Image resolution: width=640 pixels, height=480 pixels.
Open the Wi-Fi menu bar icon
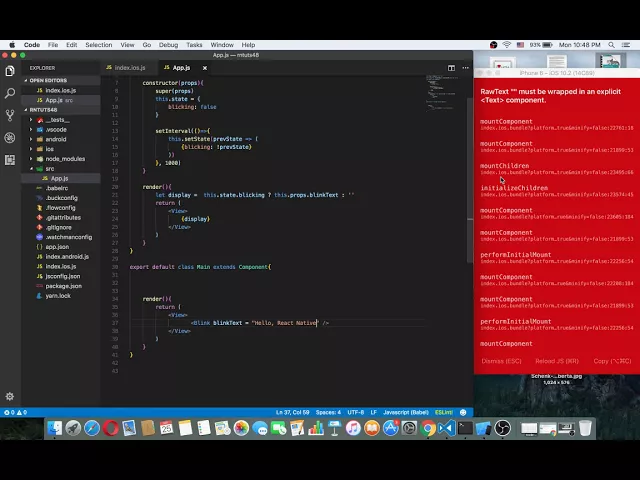(507, 45)
